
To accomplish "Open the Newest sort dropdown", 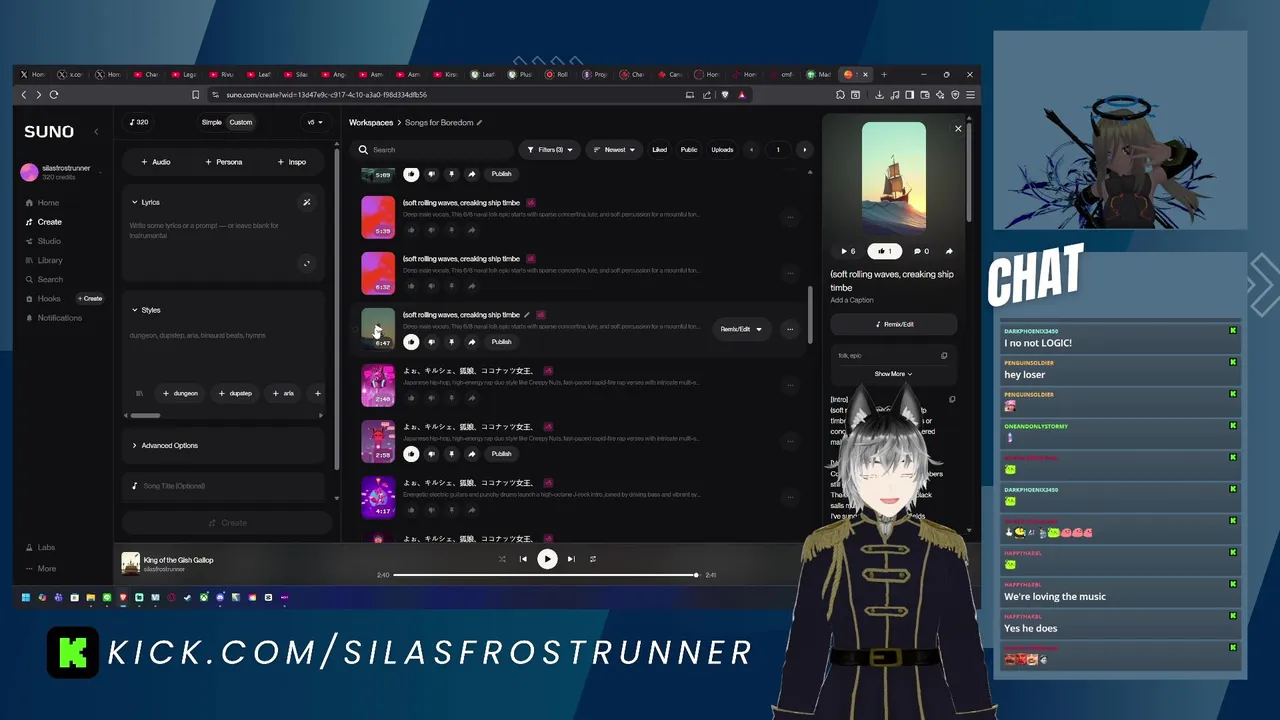I will pos(613,150).
